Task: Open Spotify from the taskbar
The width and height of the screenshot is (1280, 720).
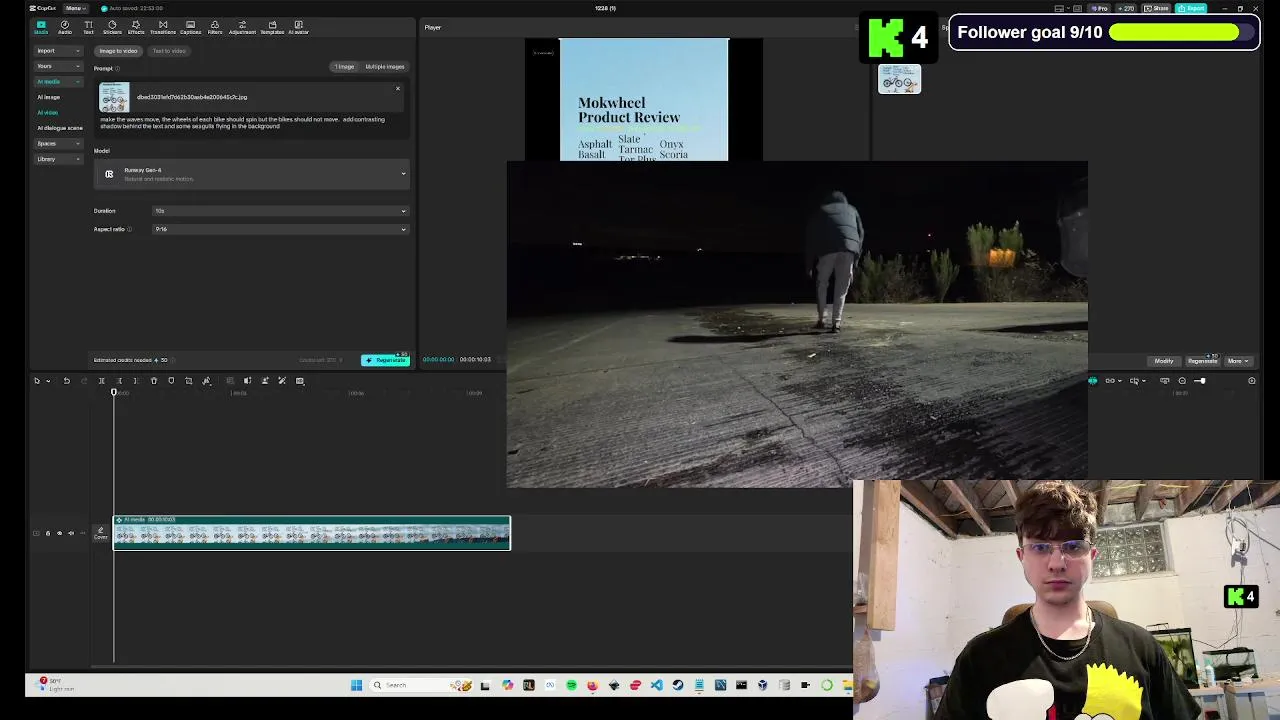Action: [x=571, y=685]
